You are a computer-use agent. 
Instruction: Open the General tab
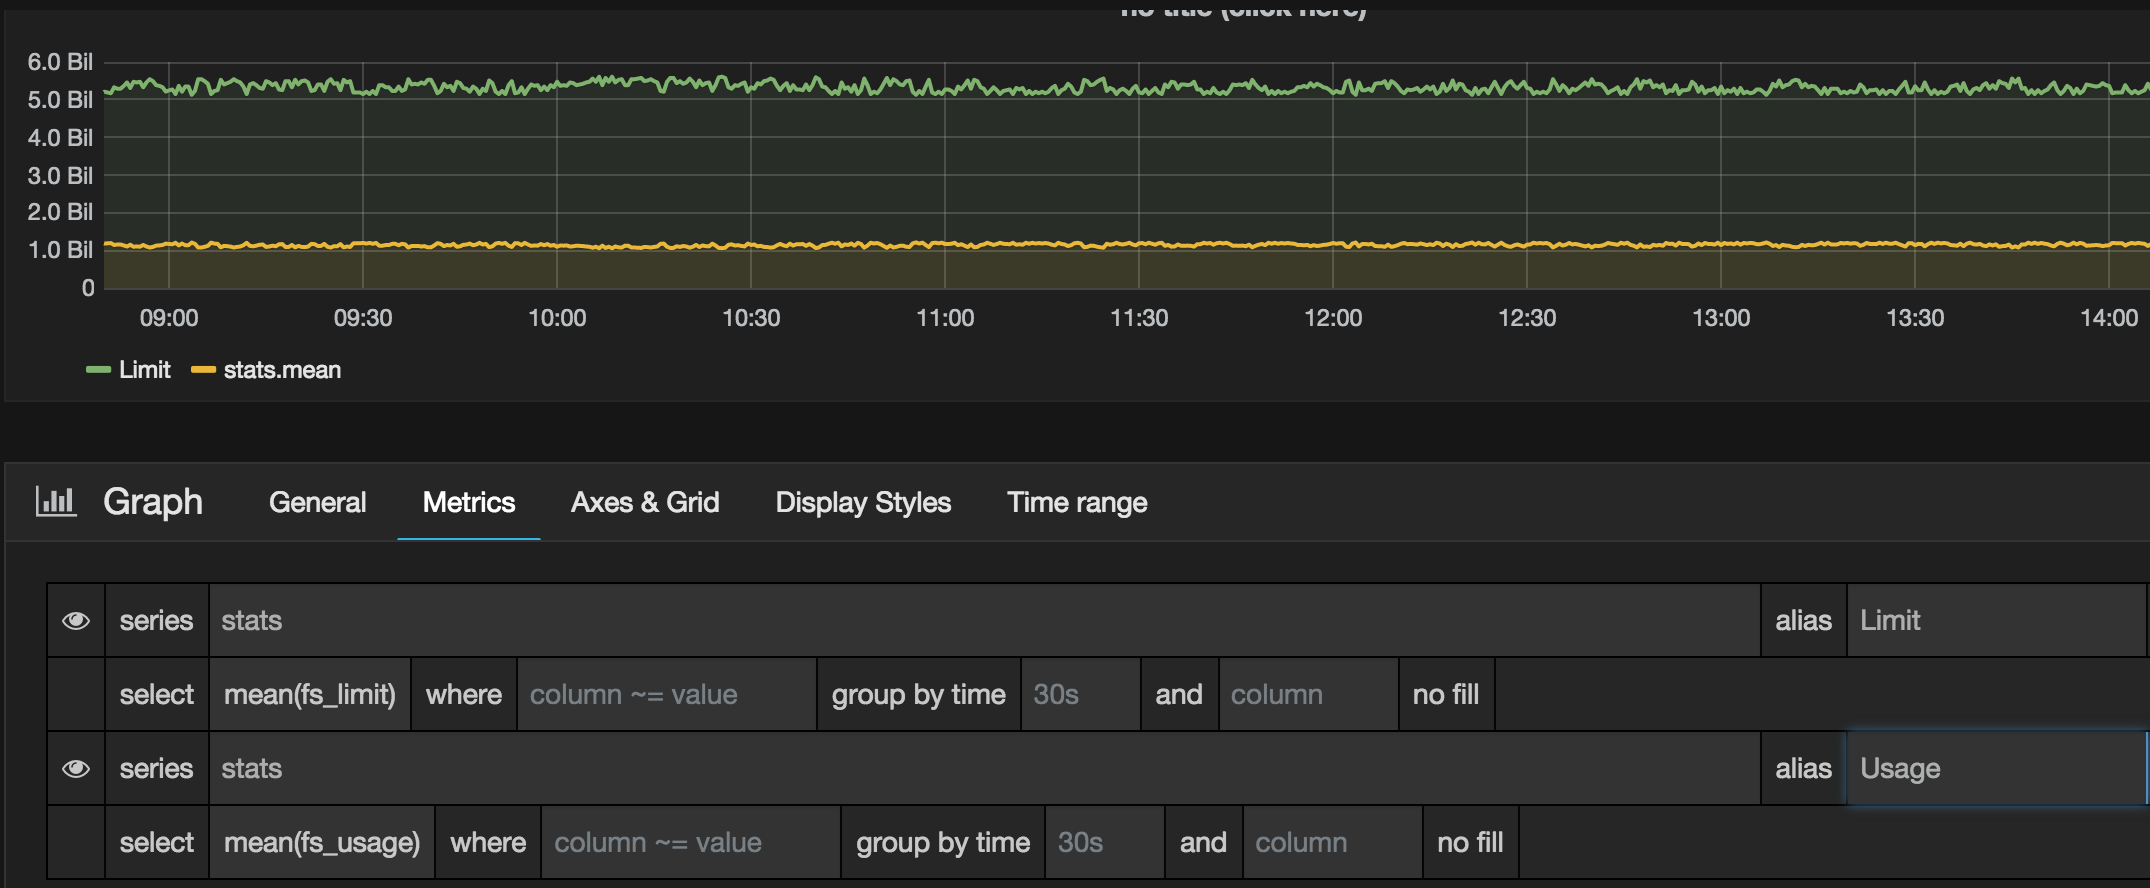point(317,502)
